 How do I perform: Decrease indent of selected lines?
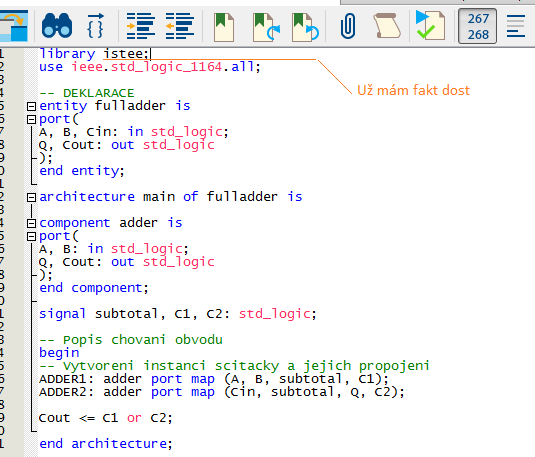[180, 26]
